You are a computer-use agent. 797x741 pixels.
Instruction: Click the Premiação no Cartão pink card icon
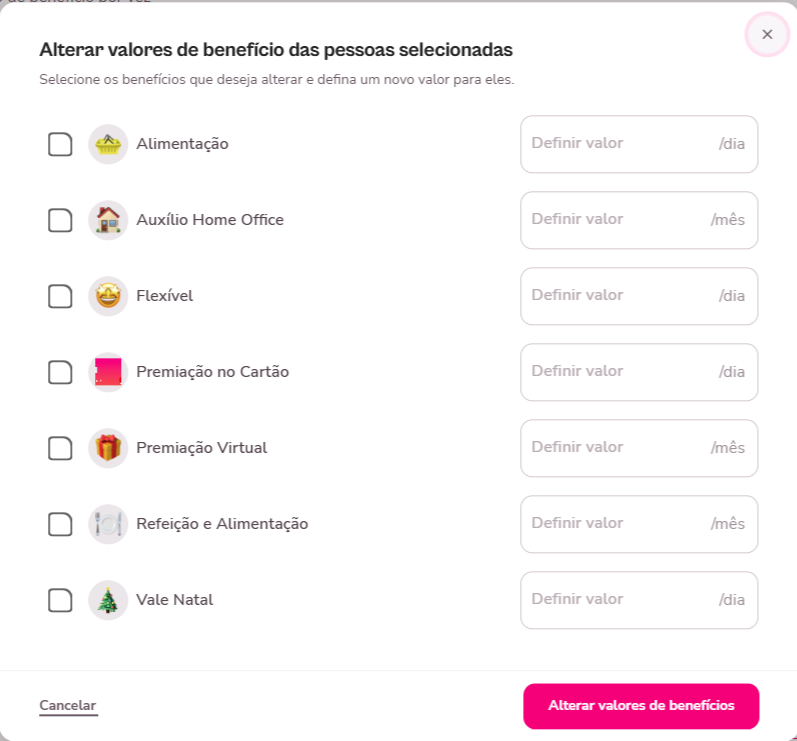108,372
